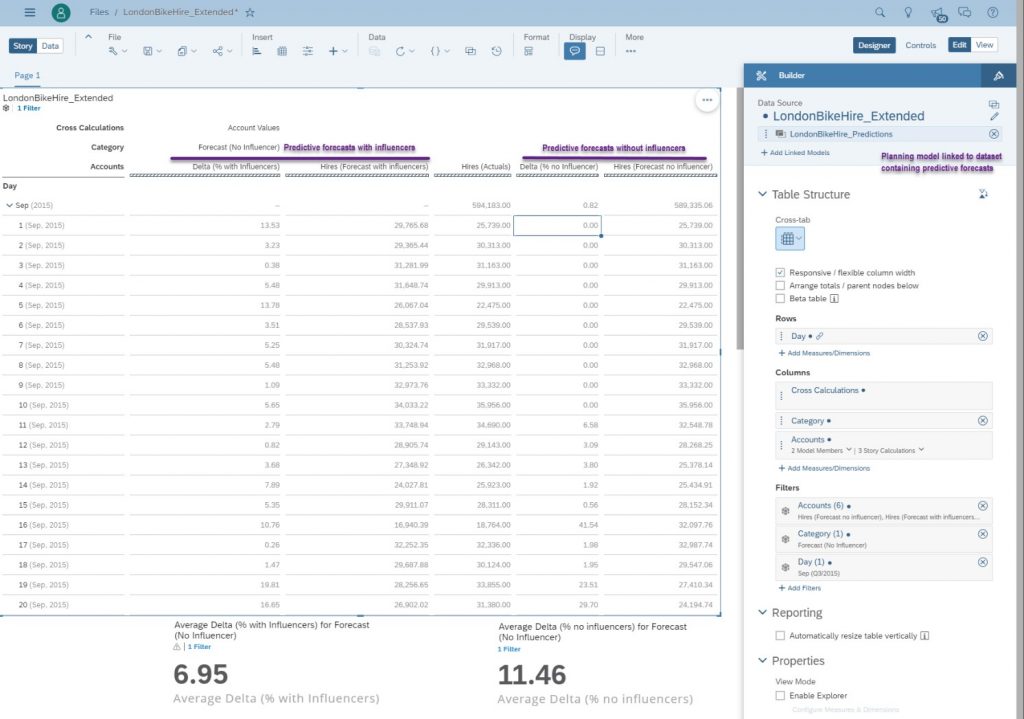Click the link dimensions icon under Data

[x=470, y=51]
